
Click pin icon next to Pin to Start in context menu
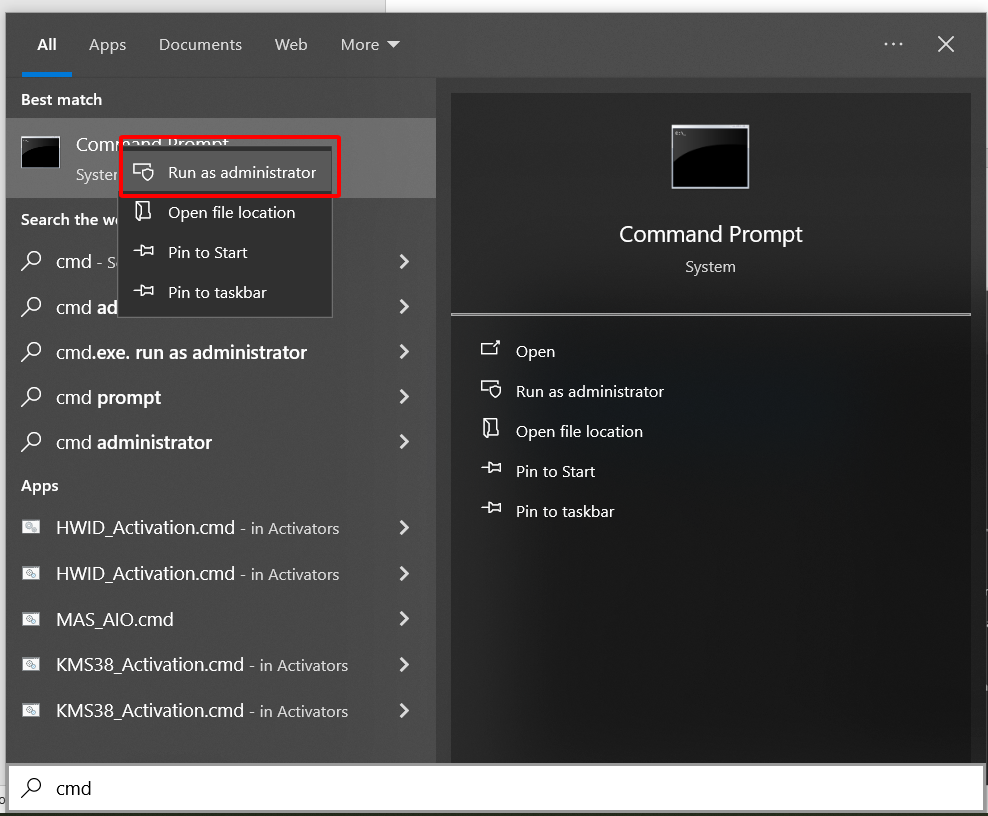click(144, 252)
